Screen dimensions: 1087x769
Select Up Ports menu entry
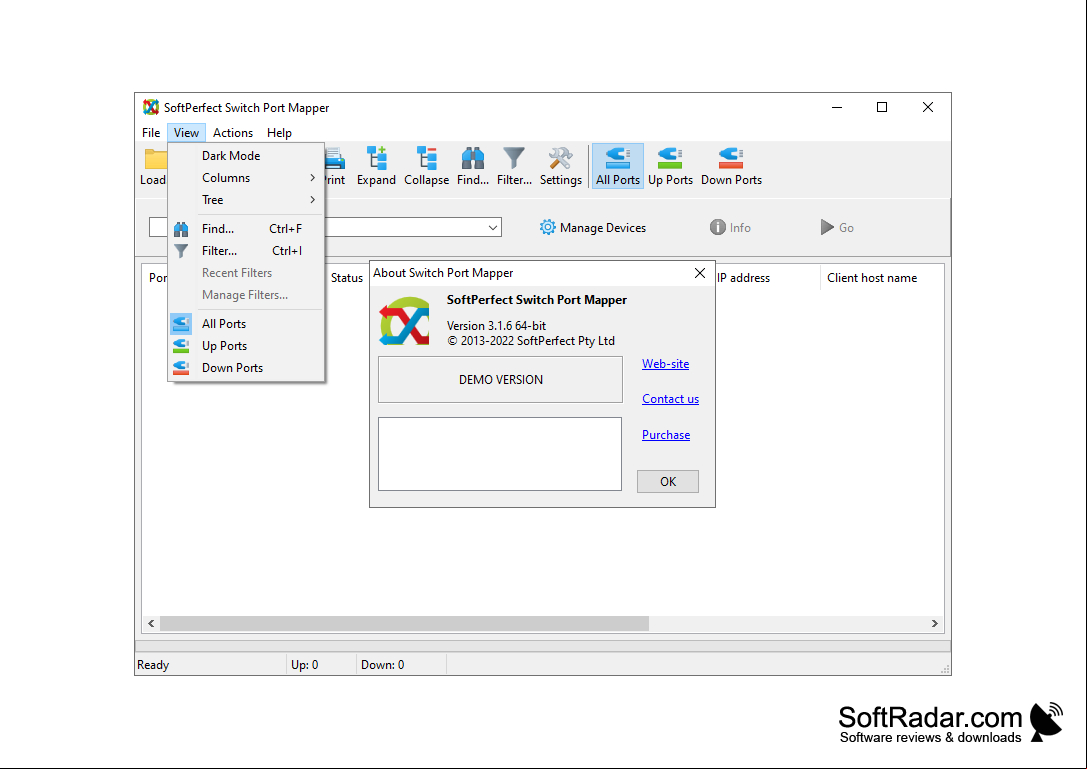click(x=246, y=346)
